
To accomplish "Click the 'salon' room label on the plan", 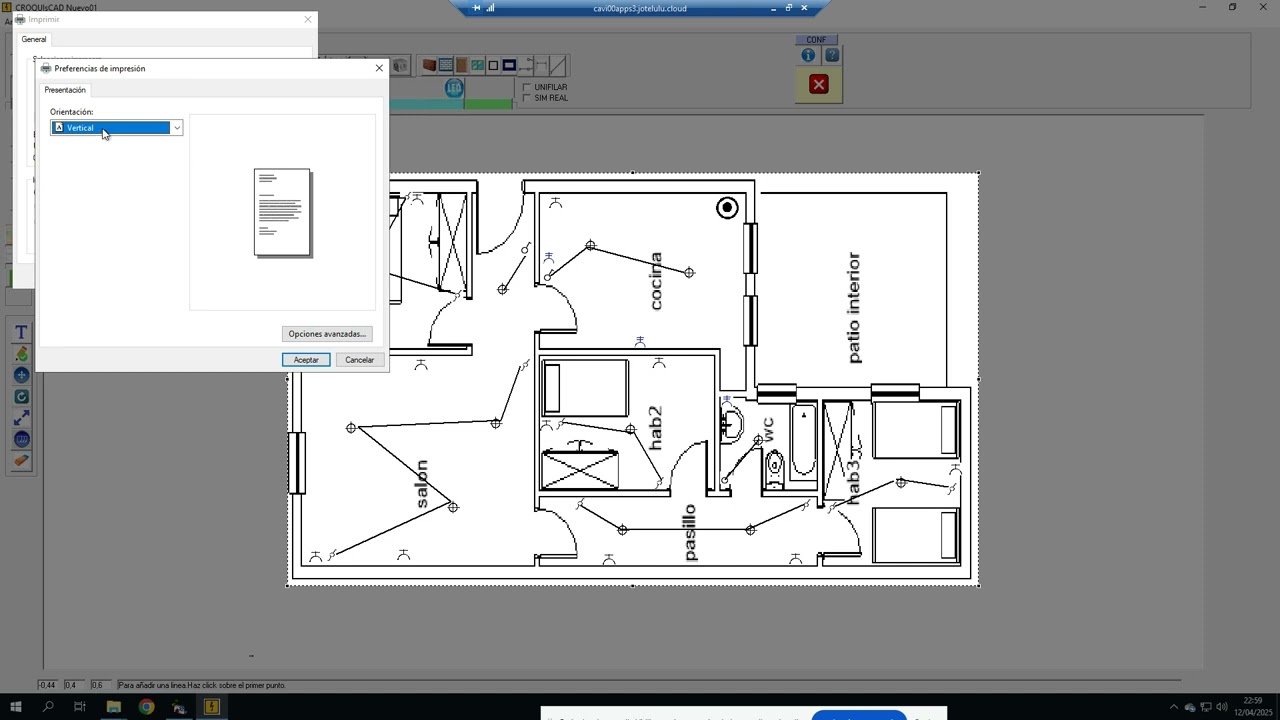I will point(422,484).
